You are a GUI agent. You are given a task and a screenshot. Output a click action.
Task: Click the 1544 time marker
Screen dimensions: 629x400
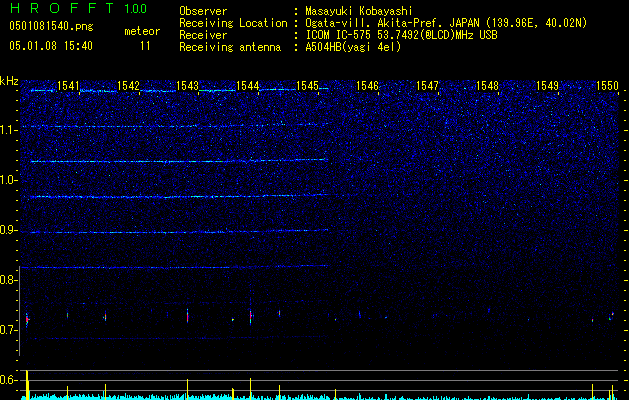click(248, 86)
